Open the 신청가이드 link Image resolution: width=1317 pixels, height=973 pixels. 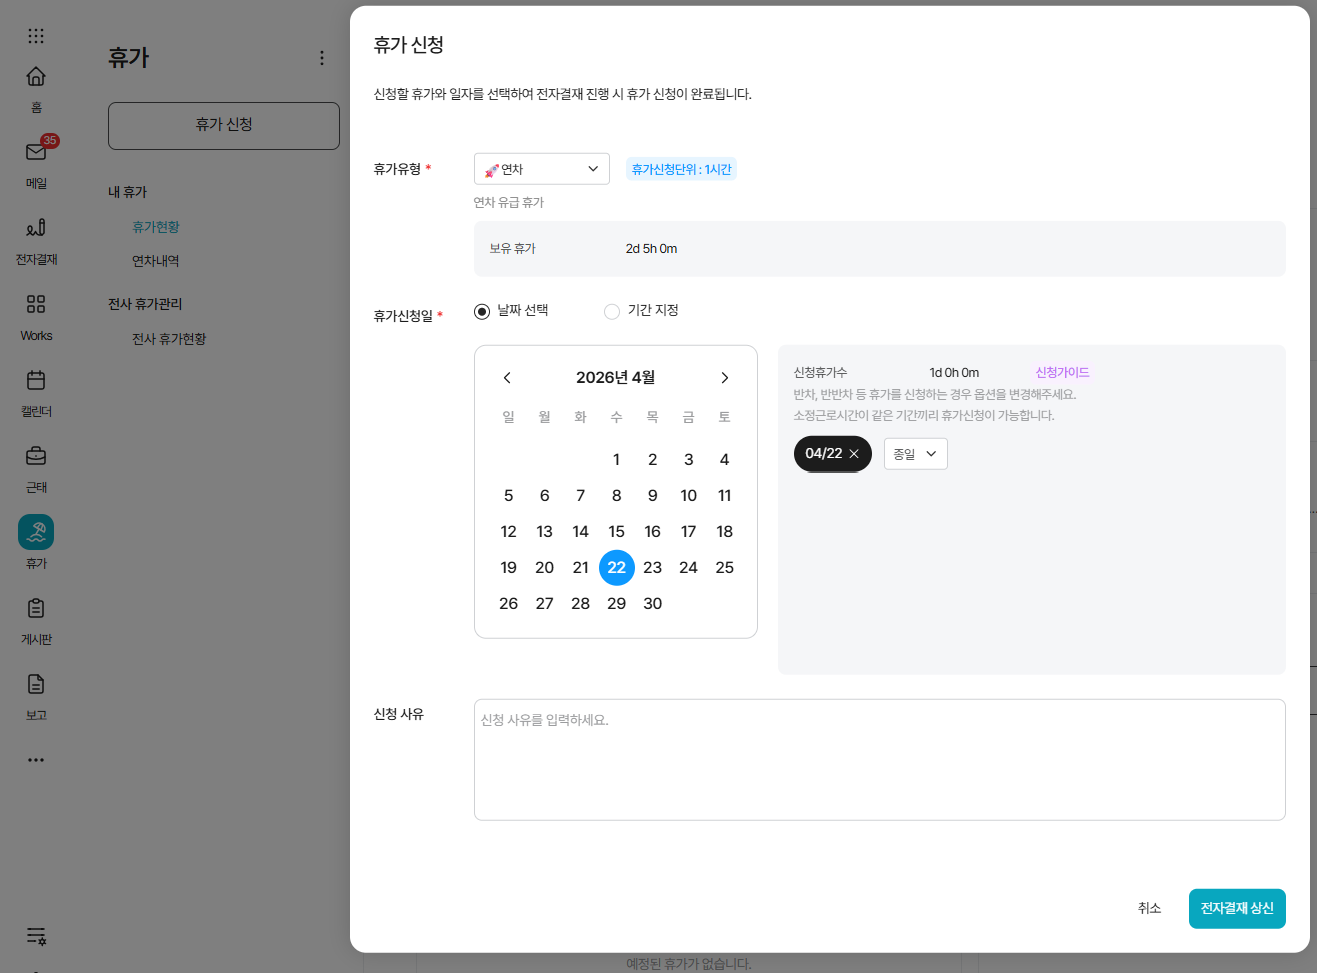tap(1061, 372)
